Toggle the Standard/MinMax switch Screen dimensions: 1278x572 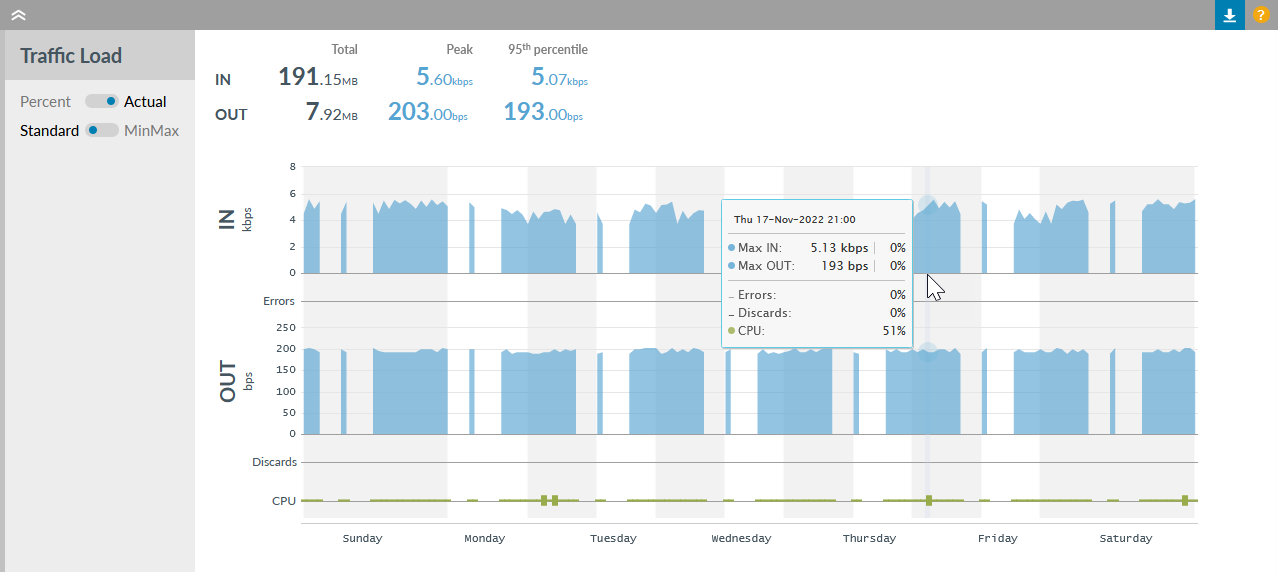tap(101, 130)
